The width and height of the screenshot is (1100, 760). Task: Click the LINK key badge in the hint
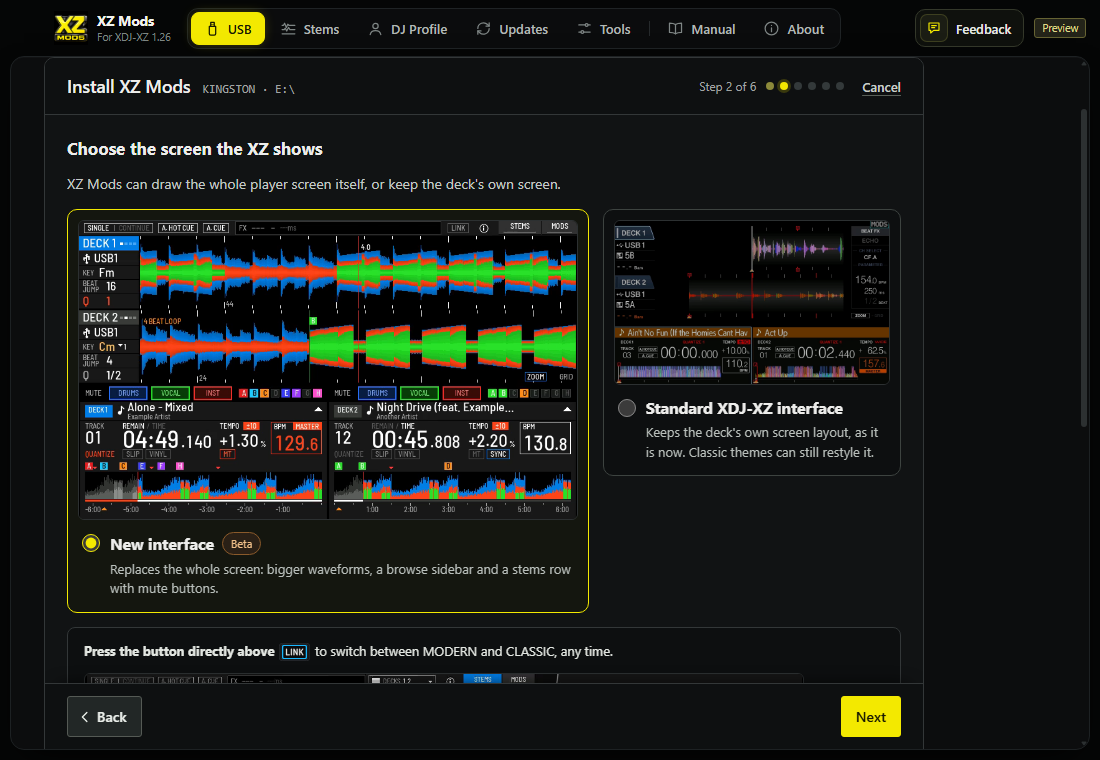pyautogui.click(x=295, y=651)
